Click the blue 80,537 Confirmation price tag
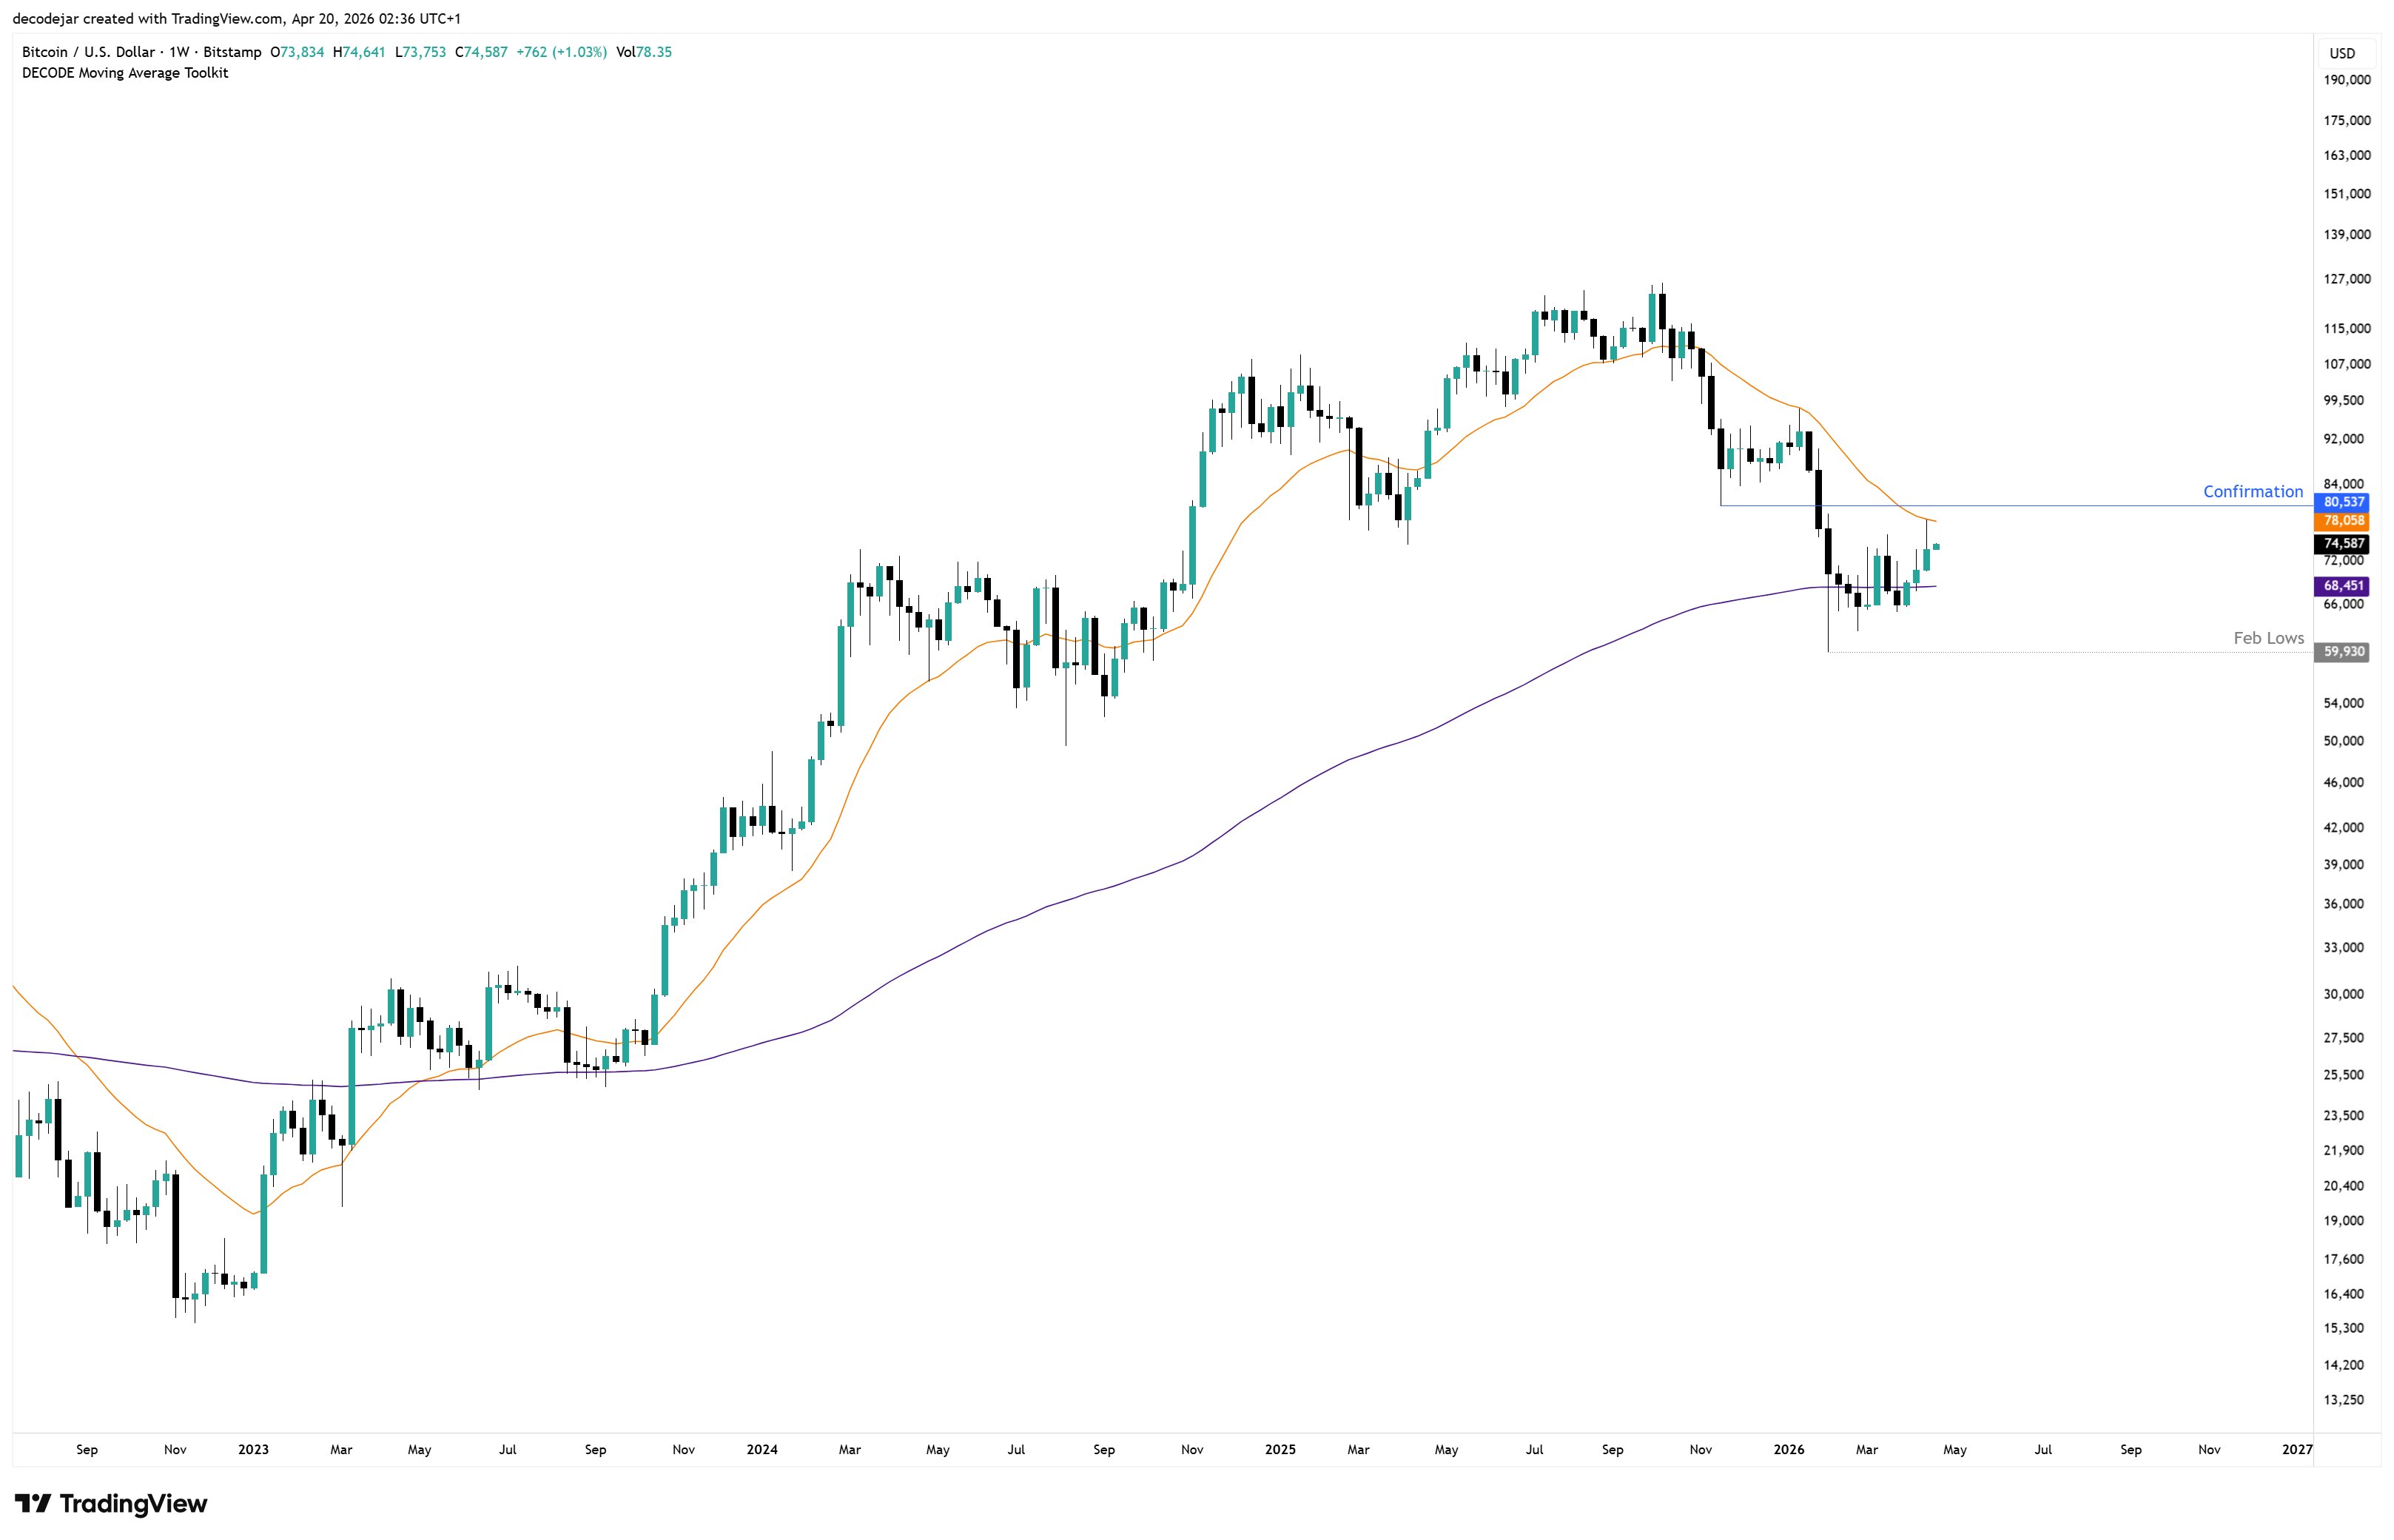Screen dimensions: 2394x1540 [x=2343, y=502]
